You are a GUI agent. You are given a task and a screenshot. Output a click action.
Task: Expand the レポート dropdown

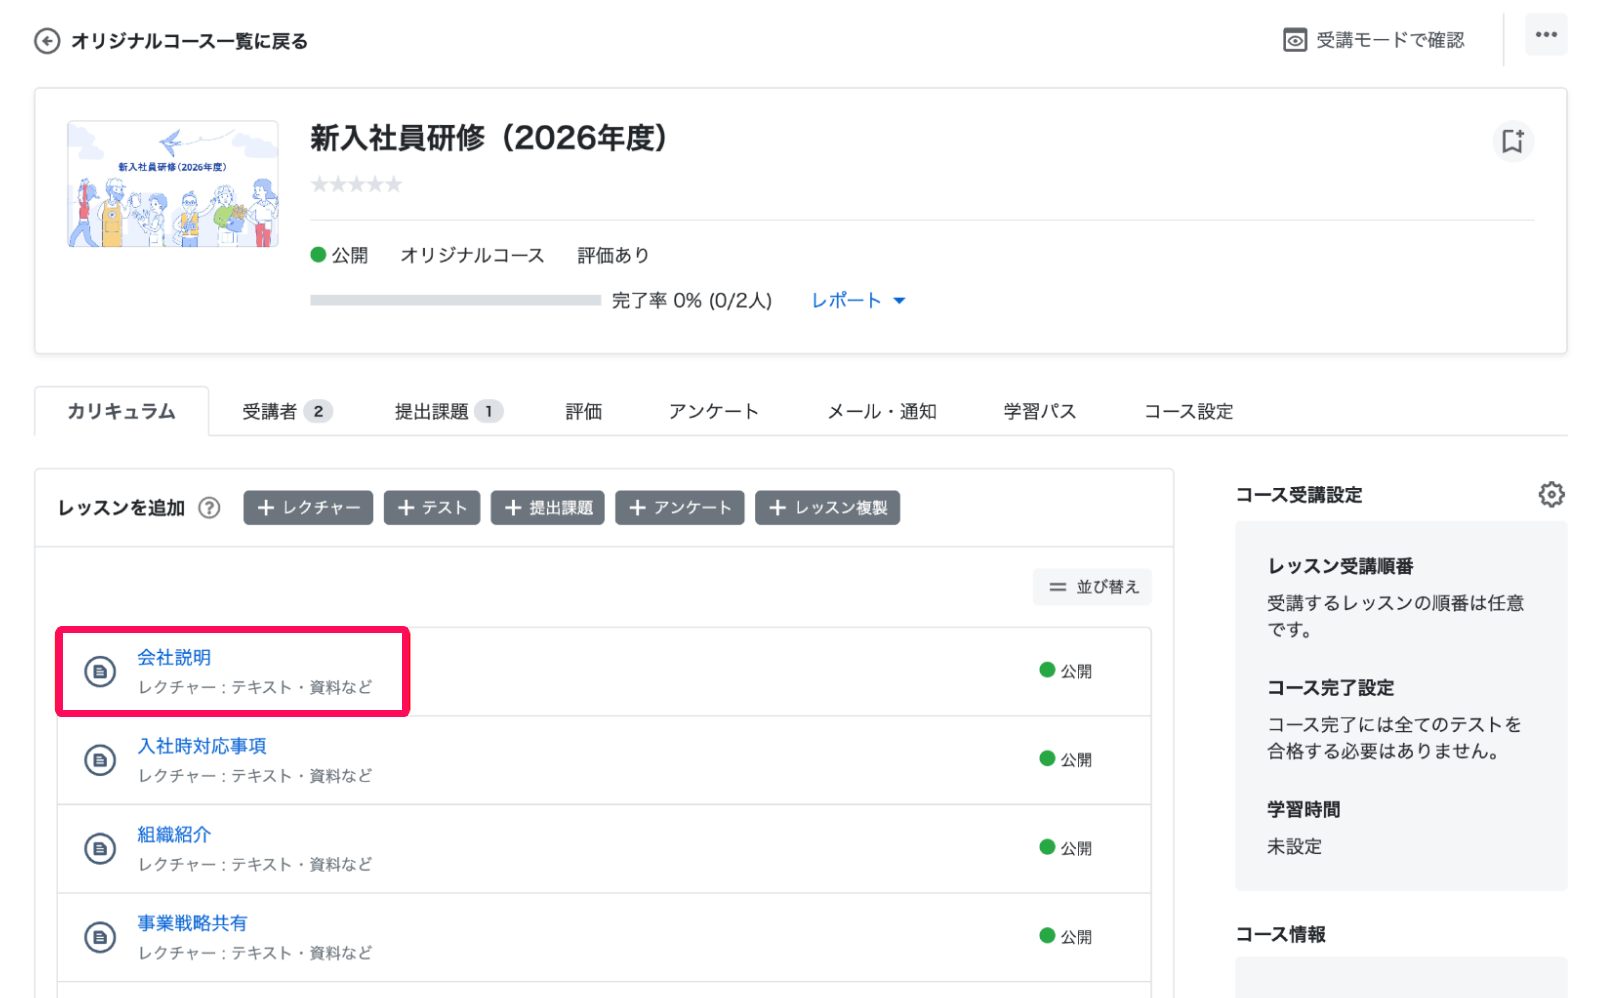[x=858, y=301]
